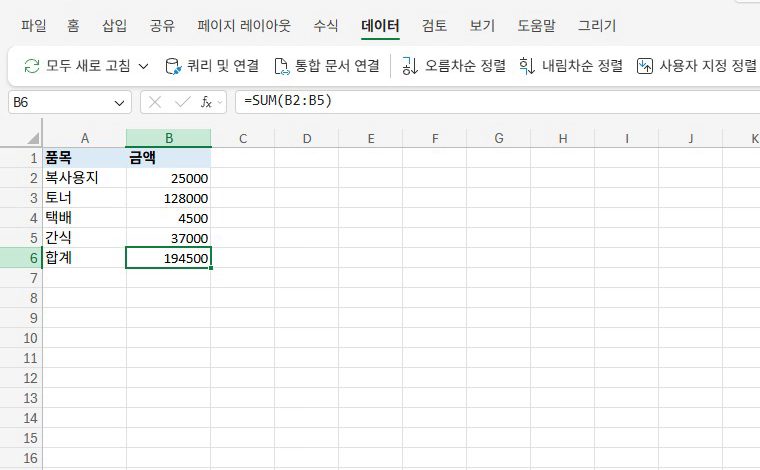Click the formula bar with =SUM(B2:B5)
Viewport: 760px width, 470px height.
[498, 102]
